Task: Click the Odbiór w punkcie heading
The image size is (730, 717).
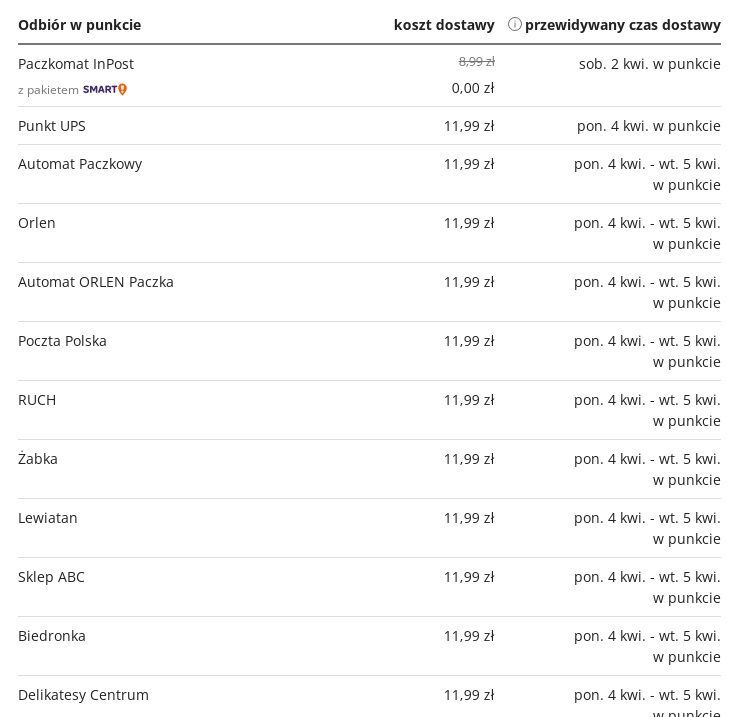Action: (x=79, y=25)
